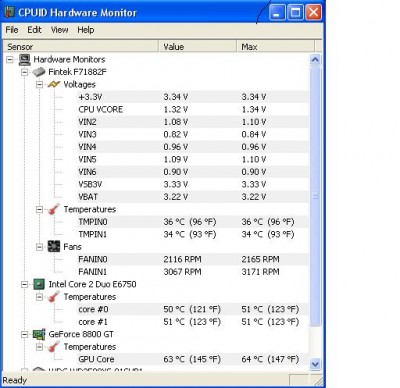Screen dimensions: 400x388
Task: Click the Max column header
Action: coord(275,47)
